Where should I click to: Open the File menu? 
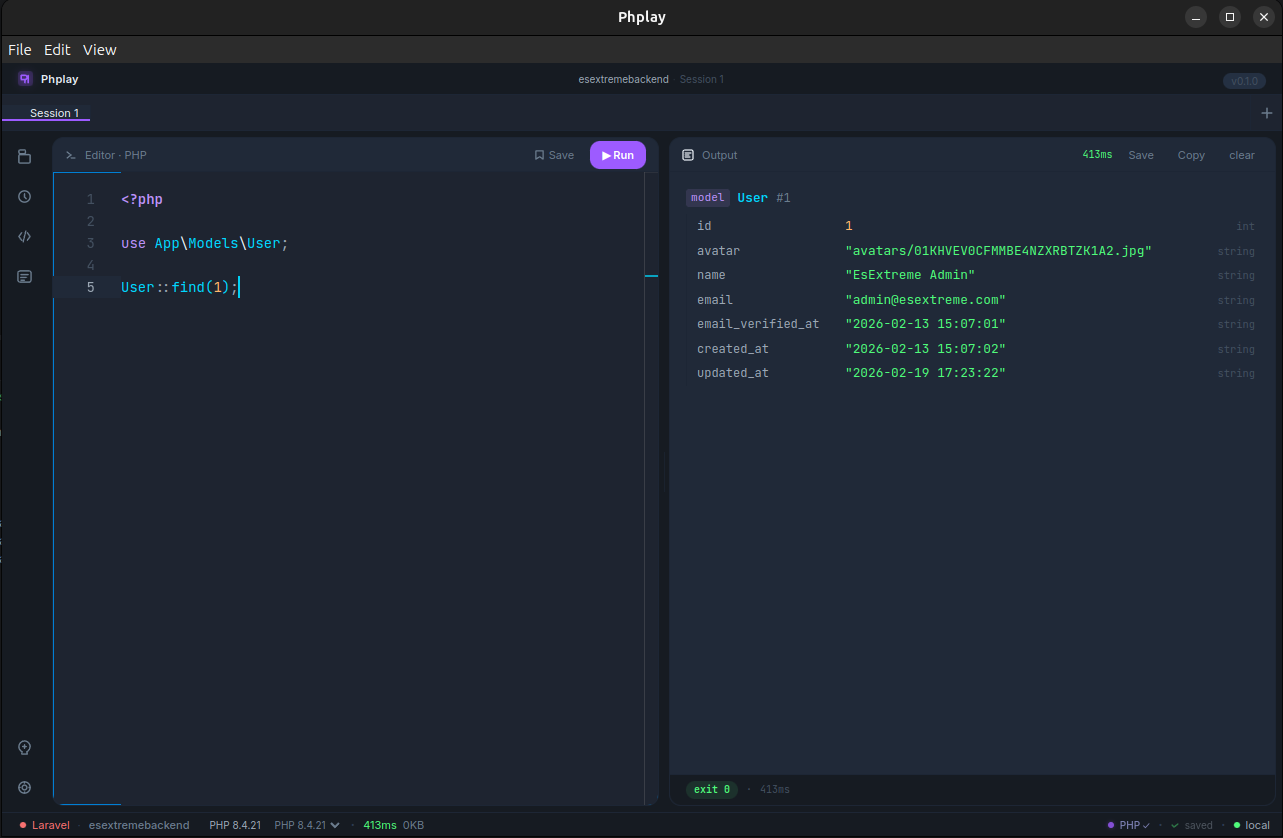click(x=20, y=50)
